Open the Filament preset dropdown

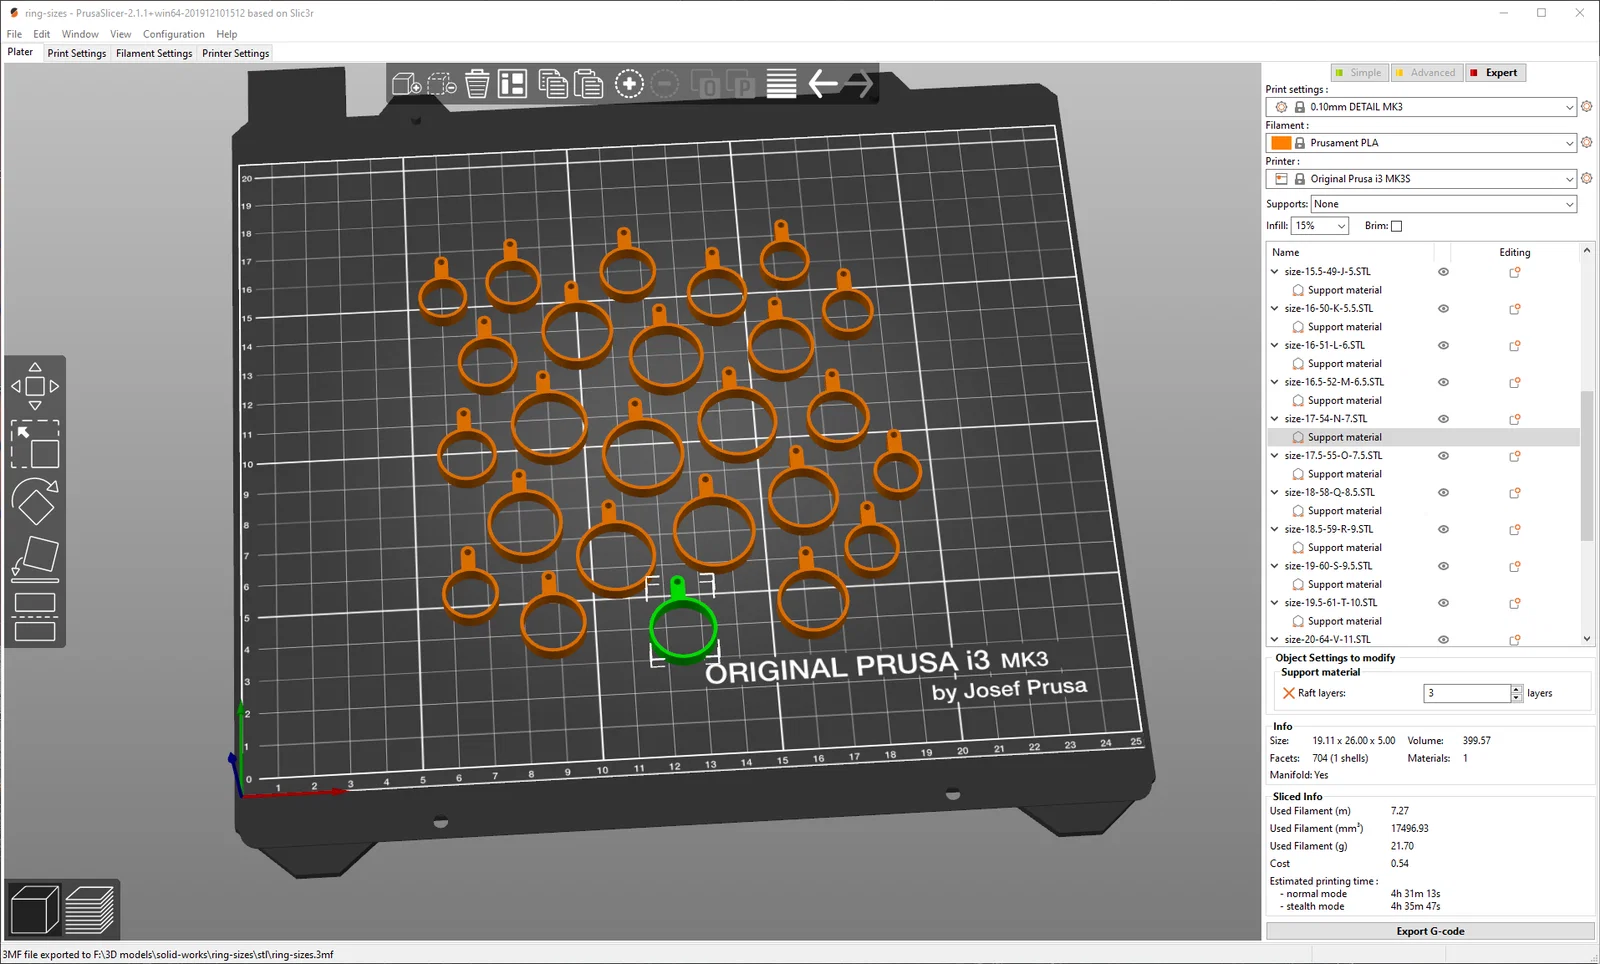pyautogui.click(x=1422, y=143)
